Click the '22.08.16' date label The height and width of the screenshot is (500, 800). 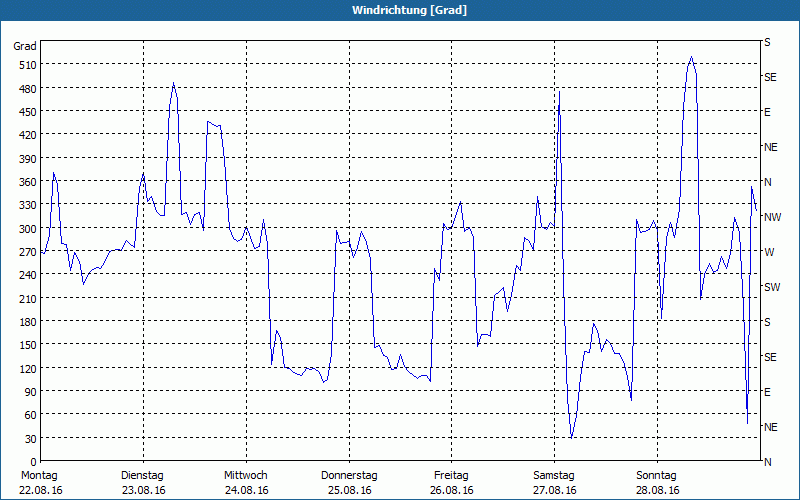(x=41, y=490)
